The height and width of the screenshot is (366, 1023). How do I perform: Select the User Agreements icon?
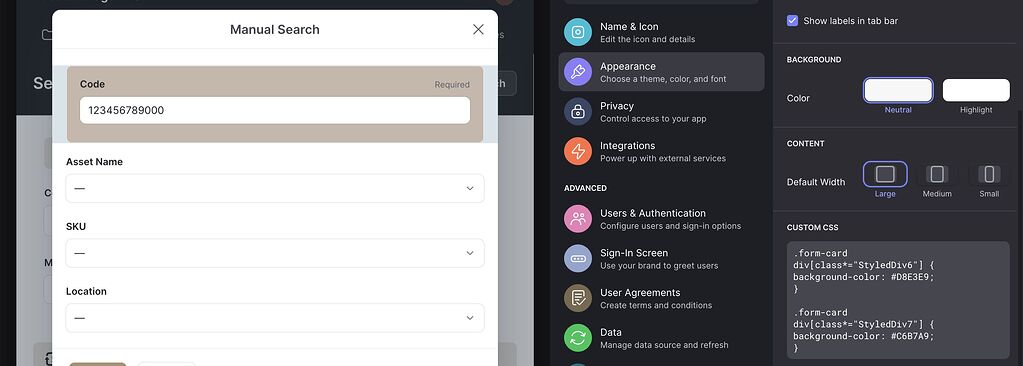click(577, 298)
